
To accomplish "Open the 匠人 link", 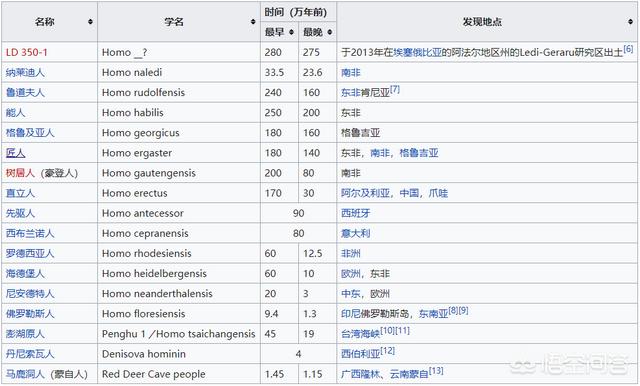I will 16,153.
